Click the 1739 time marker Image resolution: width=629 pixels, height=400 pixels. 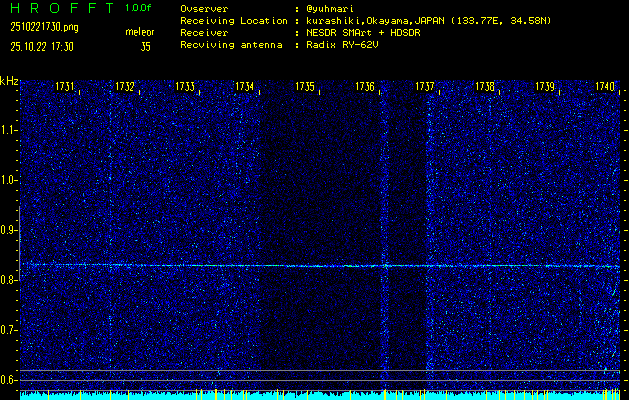(x=545, y=86)
